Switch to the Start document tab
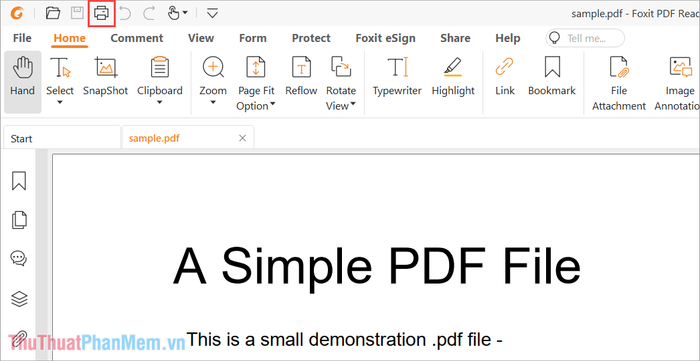Image resolution: width=700 pixels, height=361 pixels. 62,138
